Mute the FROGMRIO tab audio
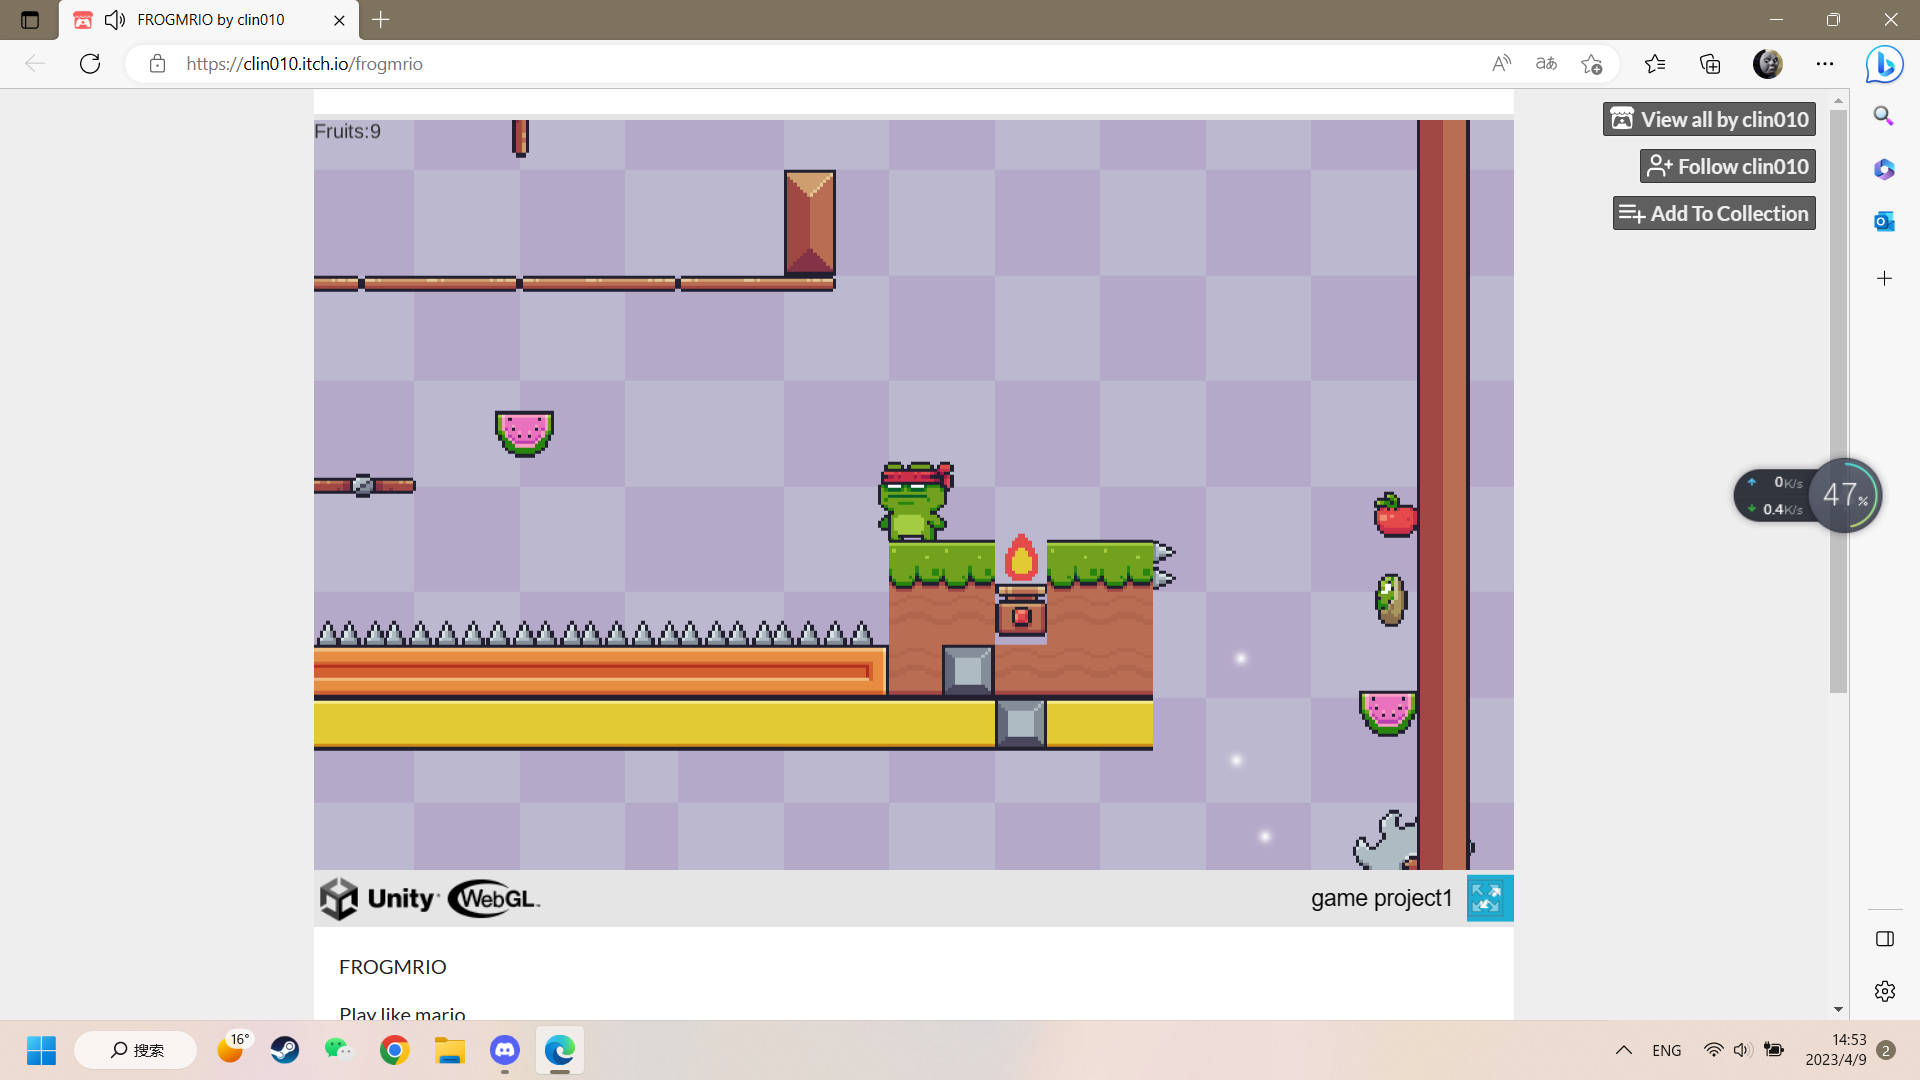Viewport: 1920px width, 1080px height. coord(115,20)
